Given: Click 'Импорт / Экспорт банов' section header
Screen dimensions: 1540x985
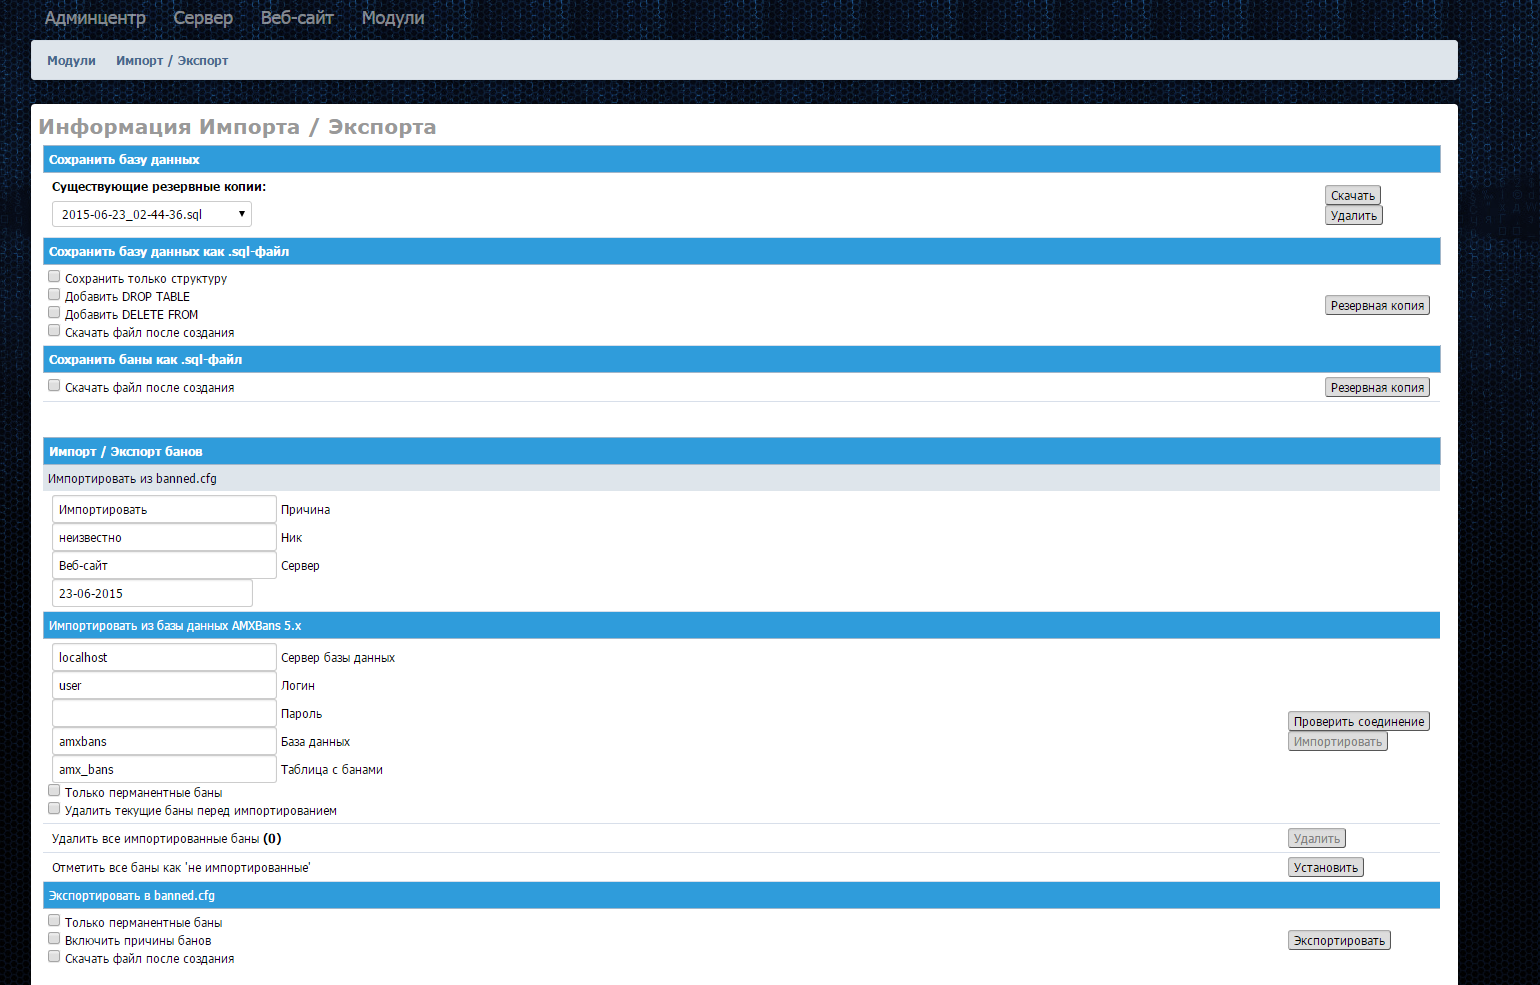Looking at the screenshot, I should click(741, 451).
